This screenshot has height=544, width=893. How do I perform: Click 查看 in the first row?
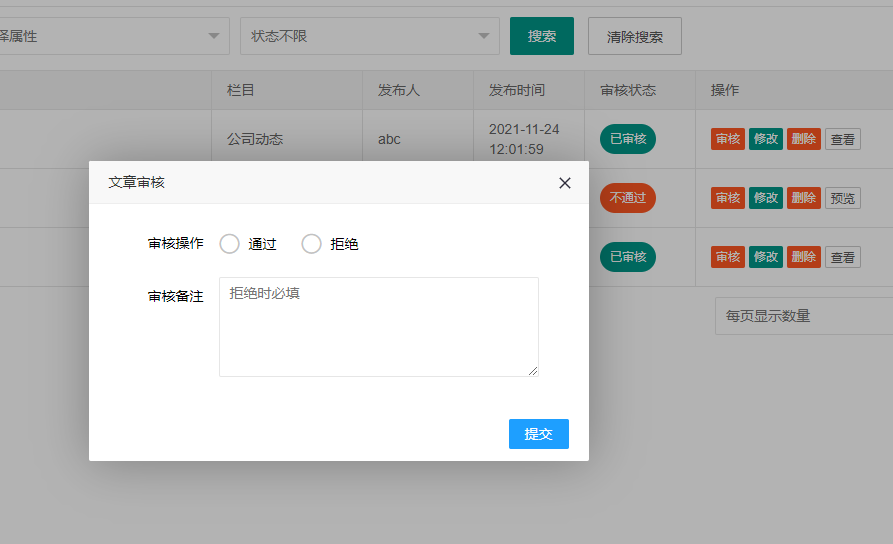(x=843, y=140)
